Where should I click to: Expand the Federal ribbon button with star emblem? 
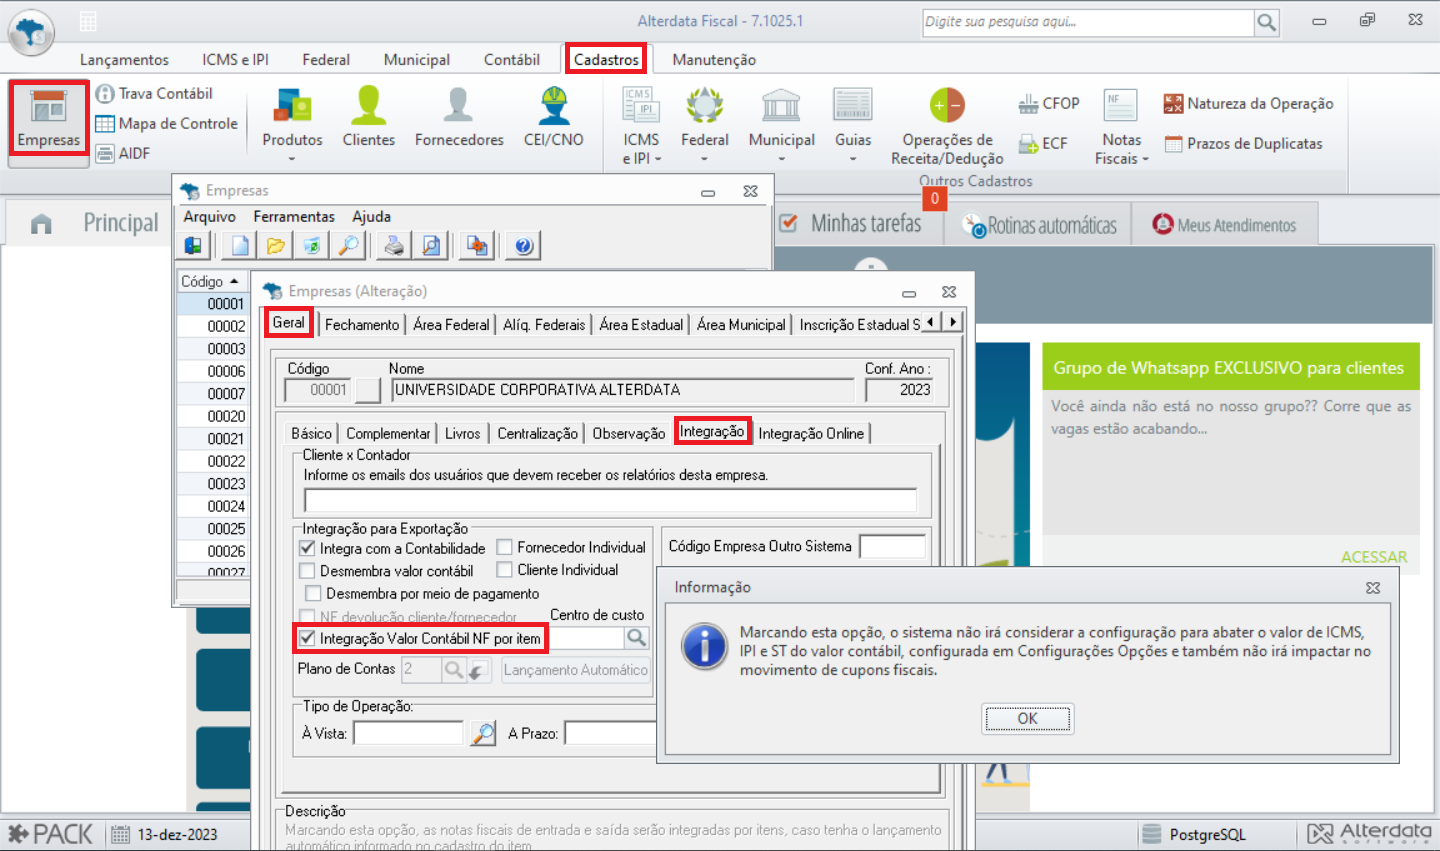[705, 126]
